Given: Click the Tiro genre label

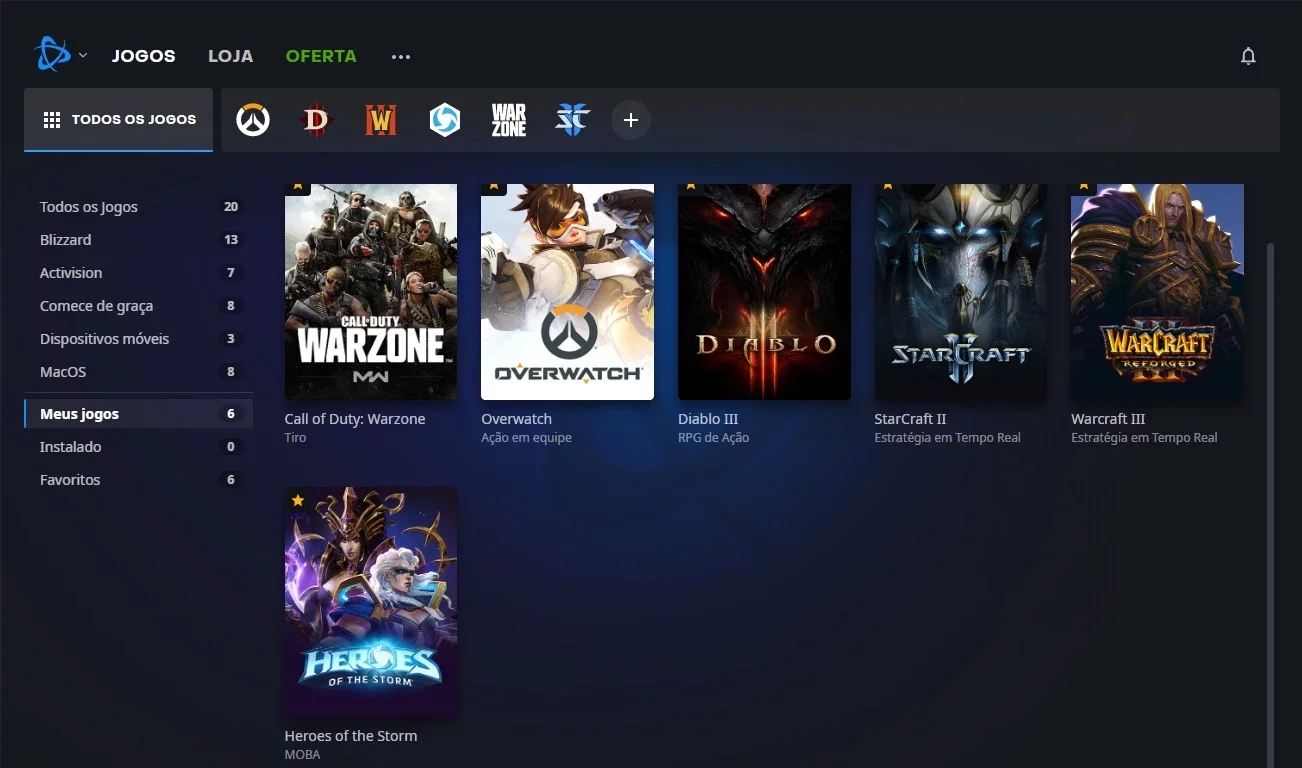Looking at the screenshot, I should pos(295,438).
